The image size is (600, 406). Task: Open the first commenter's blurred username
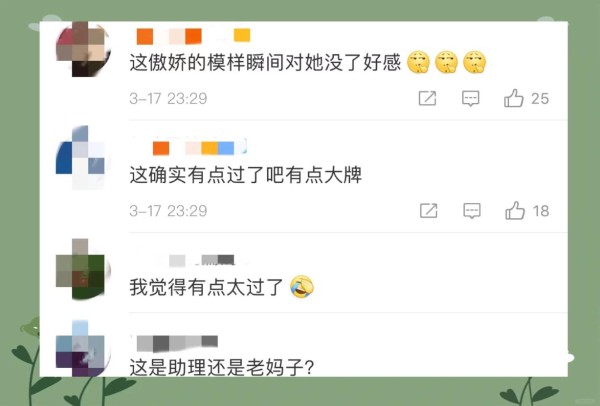[193, 36]
